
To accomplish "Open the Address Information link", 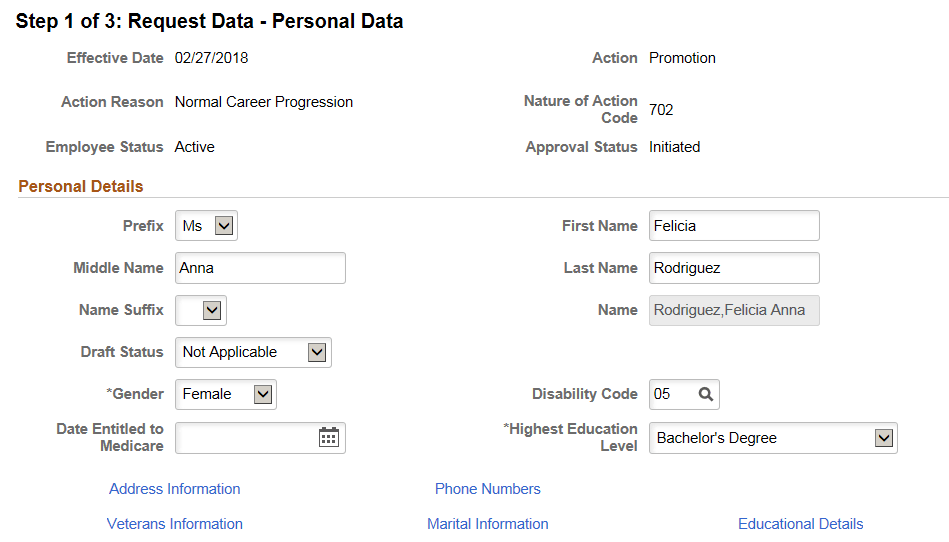I will pos(174,489).
